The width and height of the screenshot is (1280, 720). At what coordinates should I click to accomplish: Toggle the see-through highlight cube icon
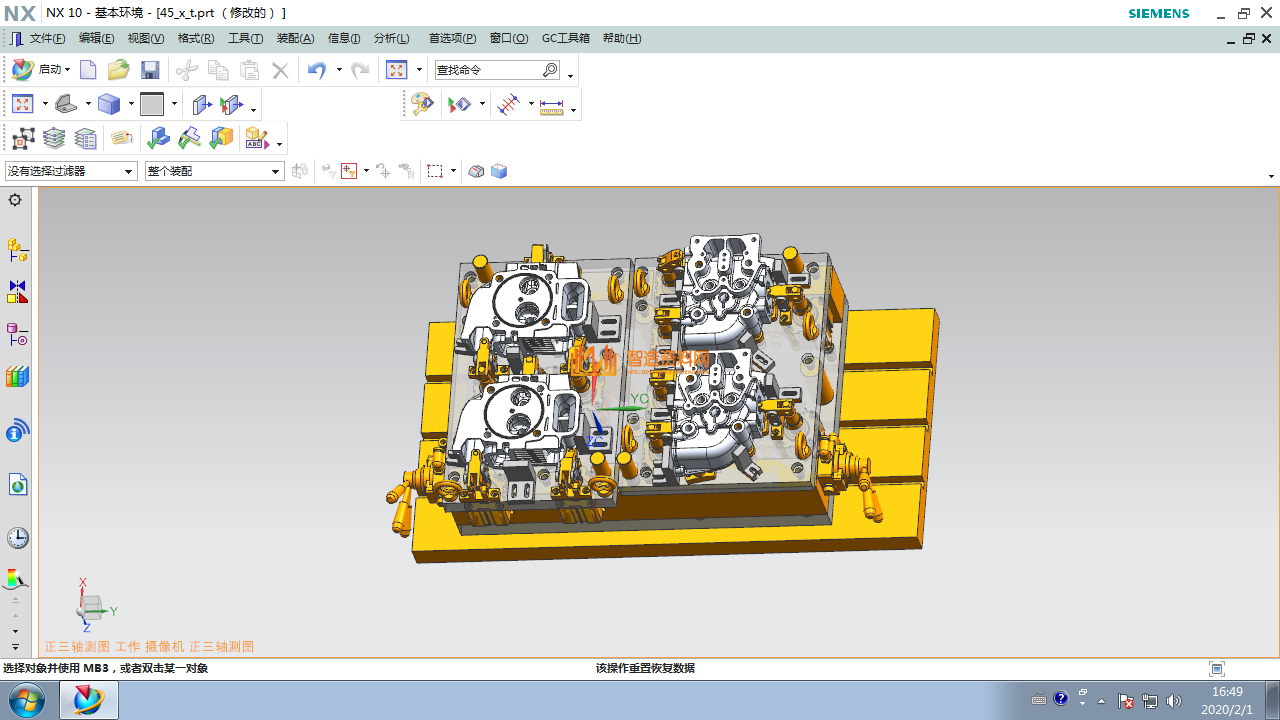pyautogui.click(x=499, y=171)
